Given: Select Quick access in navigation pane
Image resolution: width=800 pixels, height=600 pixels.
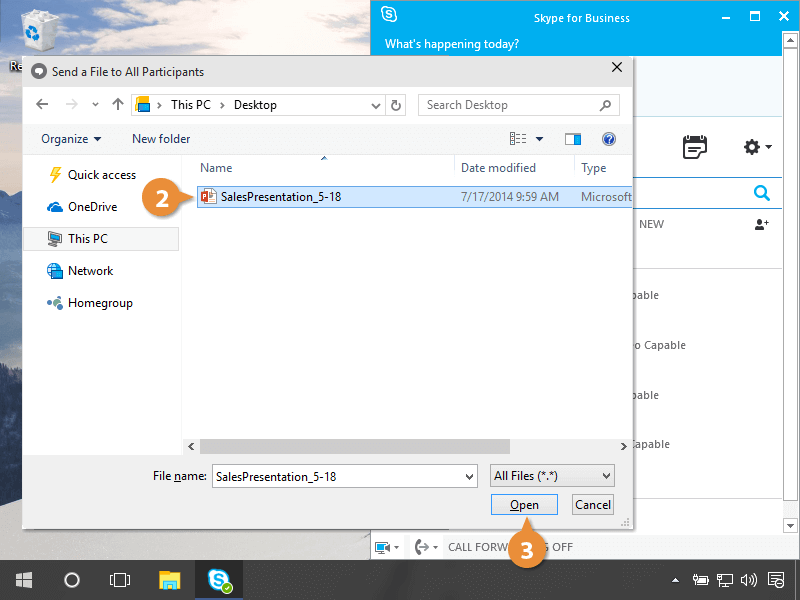Looking at the screenshot, I should (x=101, y=175).
